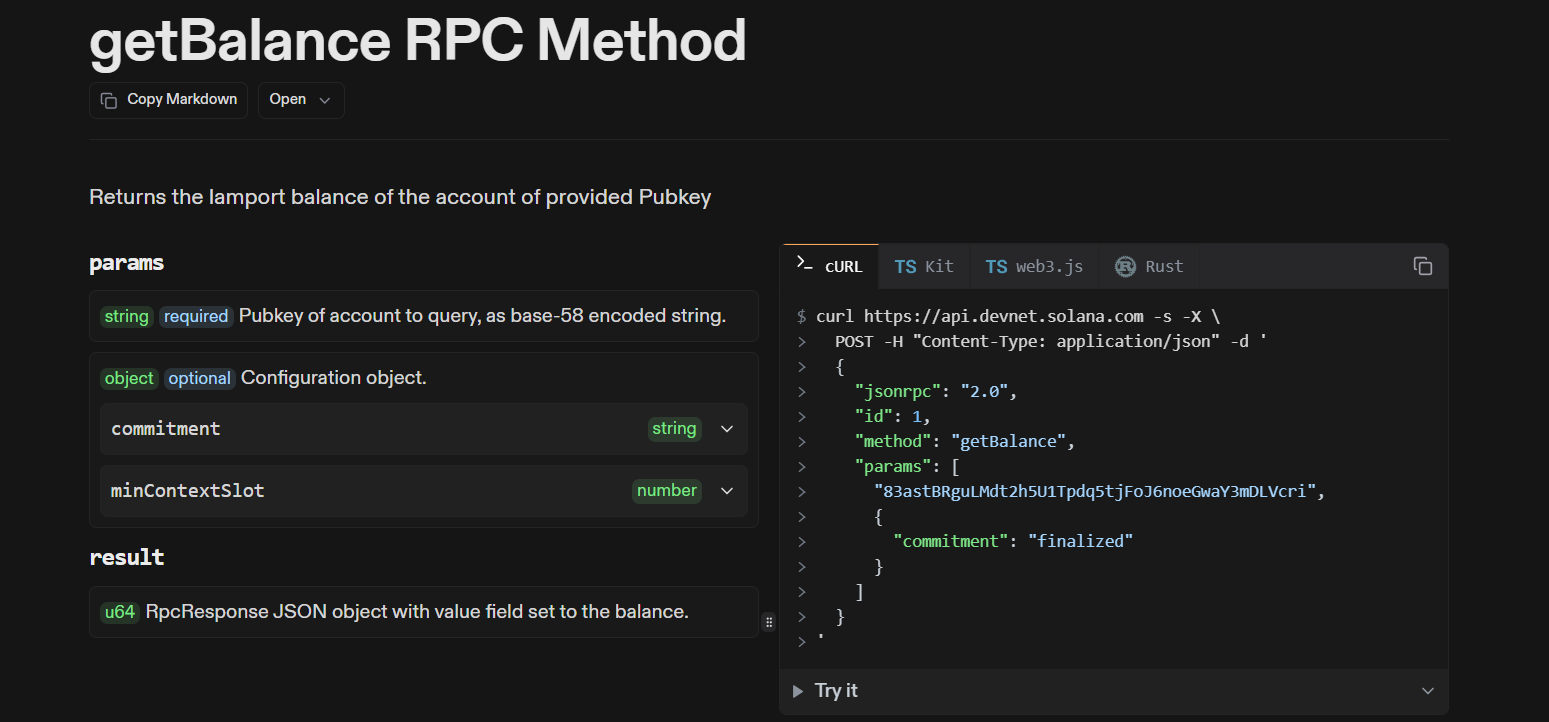Viewport: 1549px width, 722px height.
Task: Click the params section heading
Action: click(x=127, y=263)
